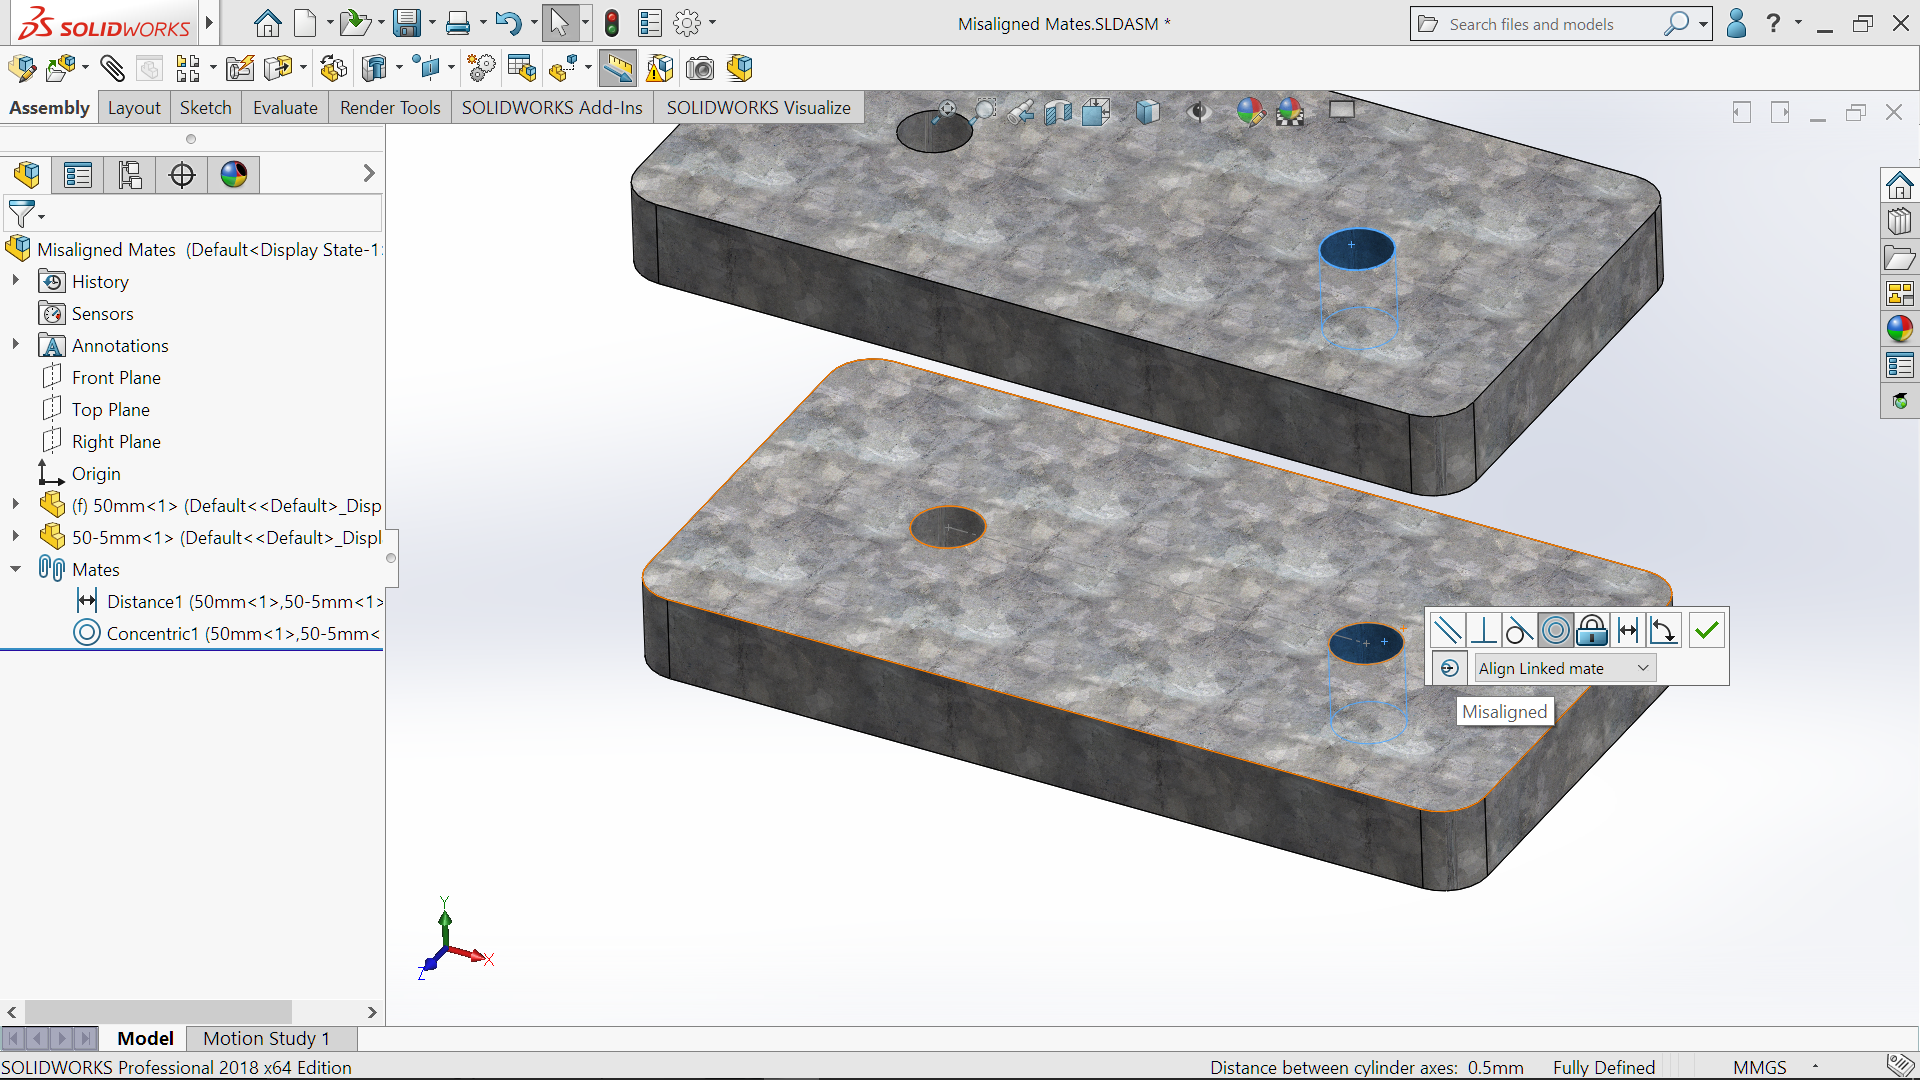Select the Angle mate icon
1920x1080 pixels.
(1664, 630)
